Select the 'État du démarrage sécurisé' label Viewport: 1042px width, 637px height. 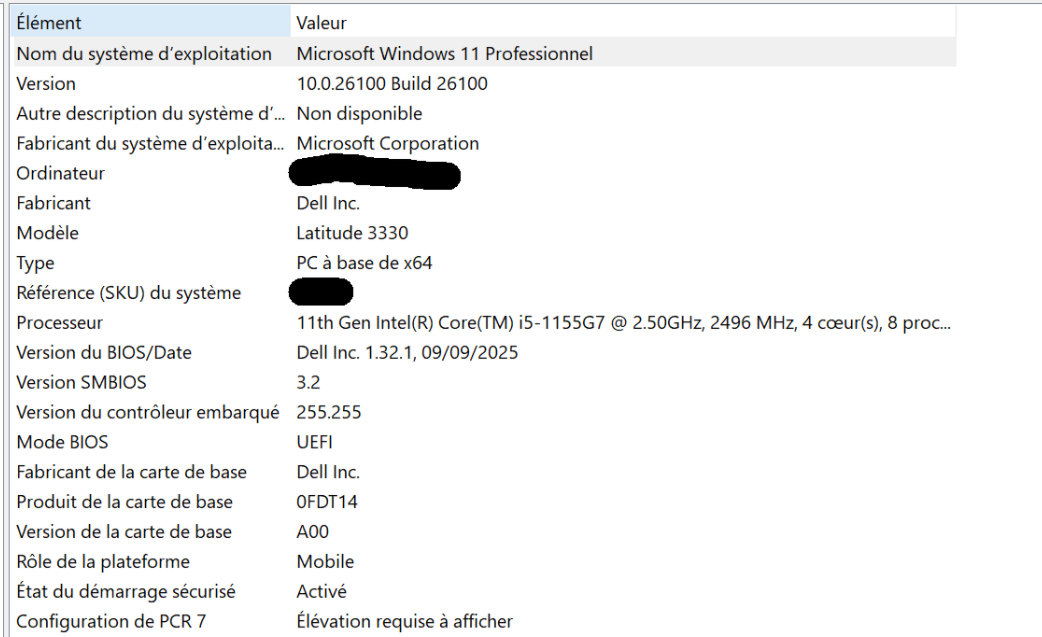[x=126, y=592]
